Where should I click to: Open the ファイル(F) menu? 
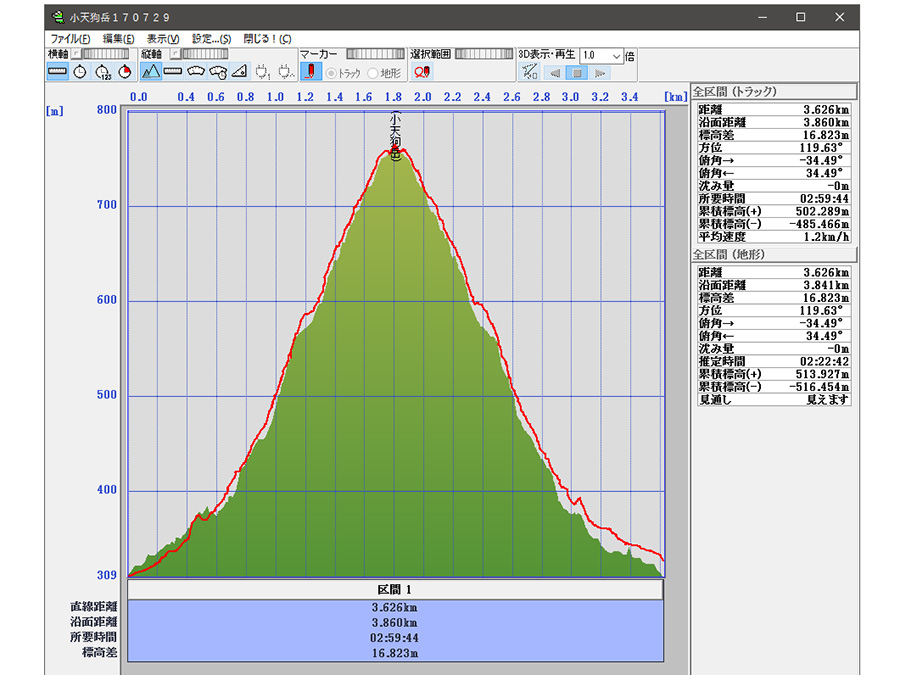point(70,39)
